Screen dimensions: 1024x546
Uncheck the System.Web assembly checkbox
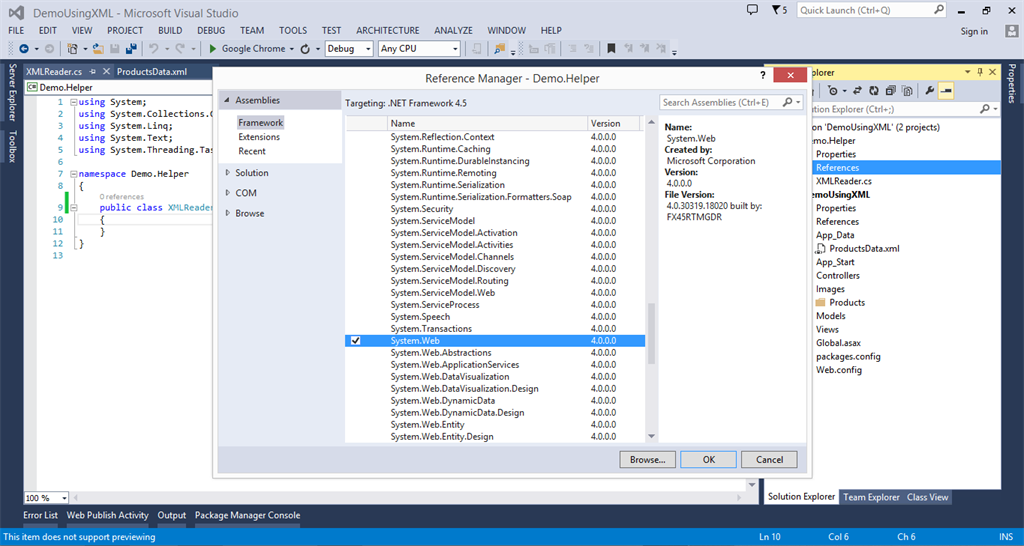pos(356,341)
